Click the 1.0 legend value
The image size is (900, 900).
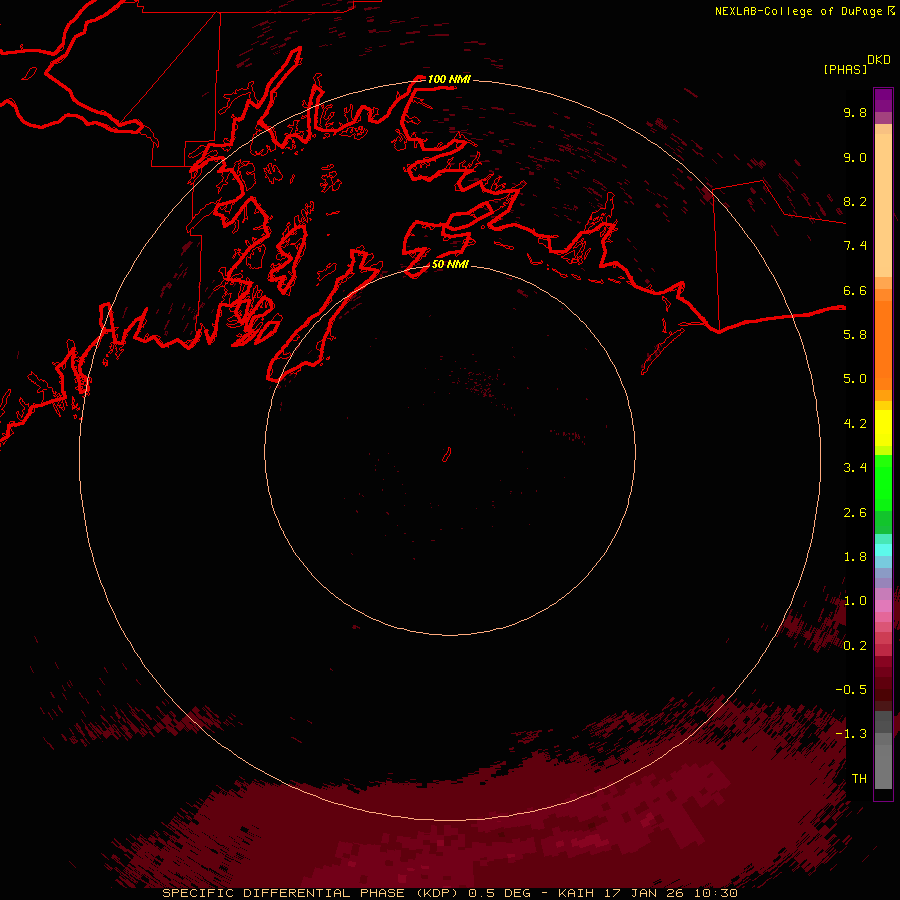click(x=855, y=601)
